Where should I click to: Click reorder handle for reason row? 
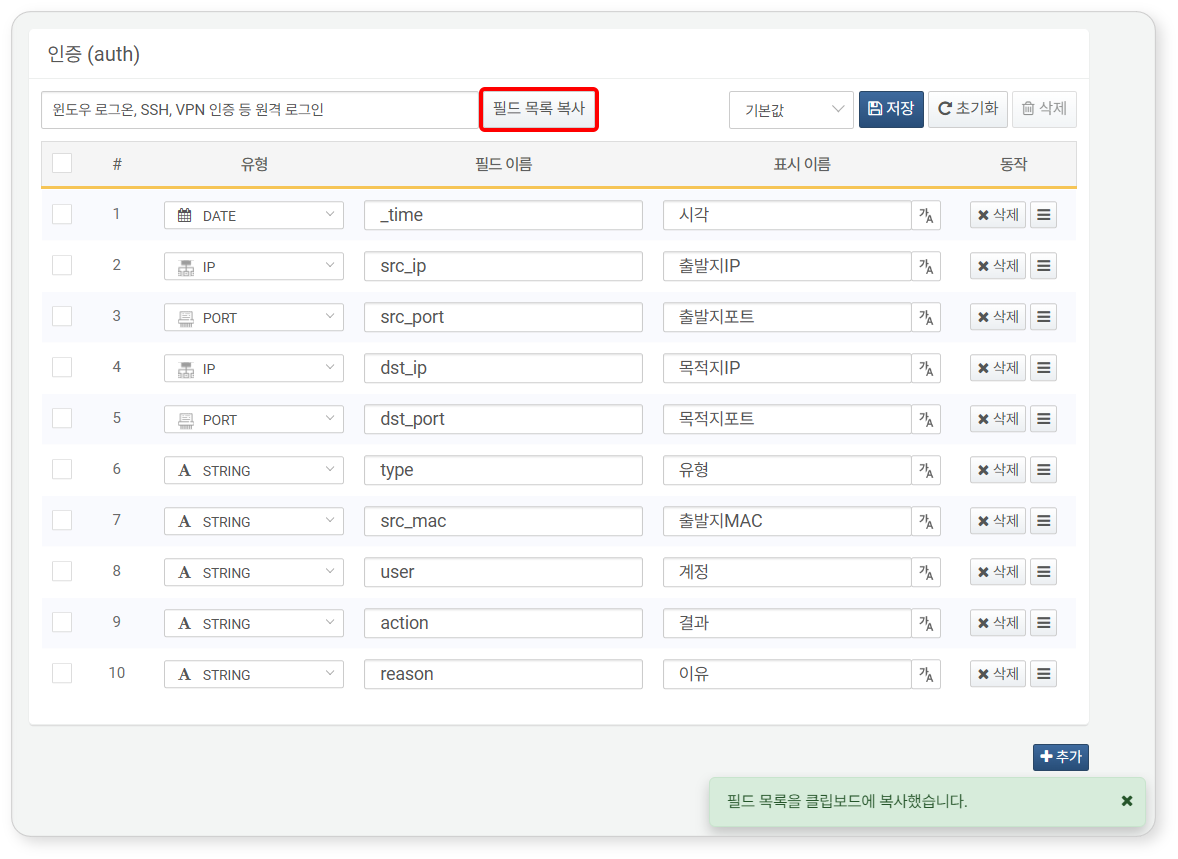pos(1044,674)
